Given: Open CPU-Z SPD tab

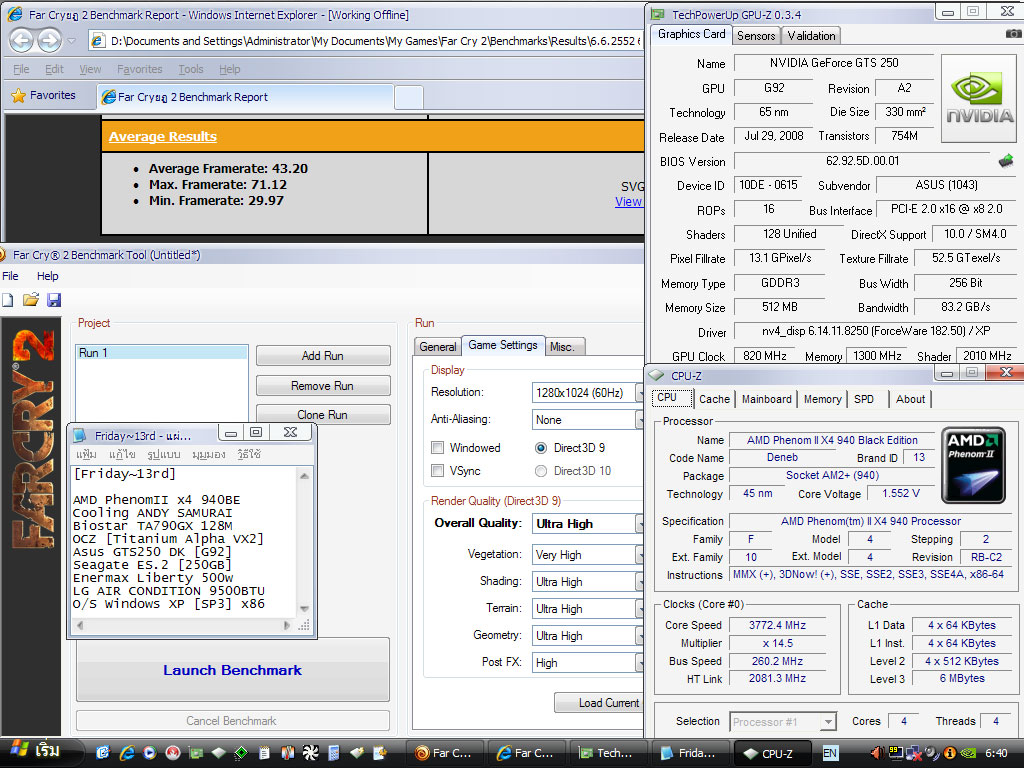Looking at the screenshot, I should 863,399.
